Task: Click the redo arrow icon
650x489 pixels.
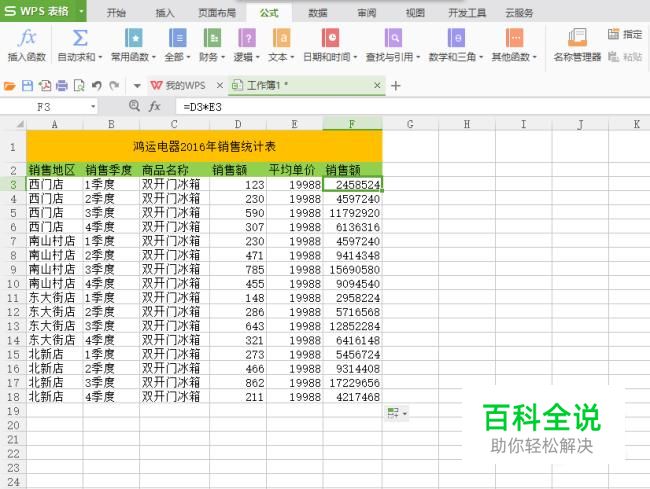Action: tap(114, 86)
